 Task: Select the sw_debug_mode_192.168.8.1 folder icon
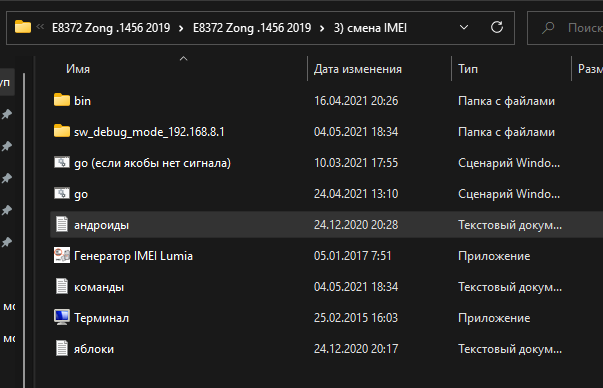(62, 131)
